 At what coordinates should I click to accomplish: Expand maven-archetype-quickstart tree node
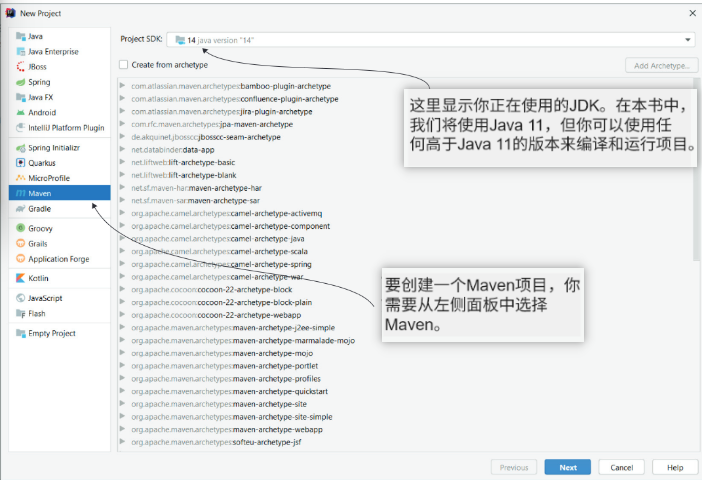122,391
